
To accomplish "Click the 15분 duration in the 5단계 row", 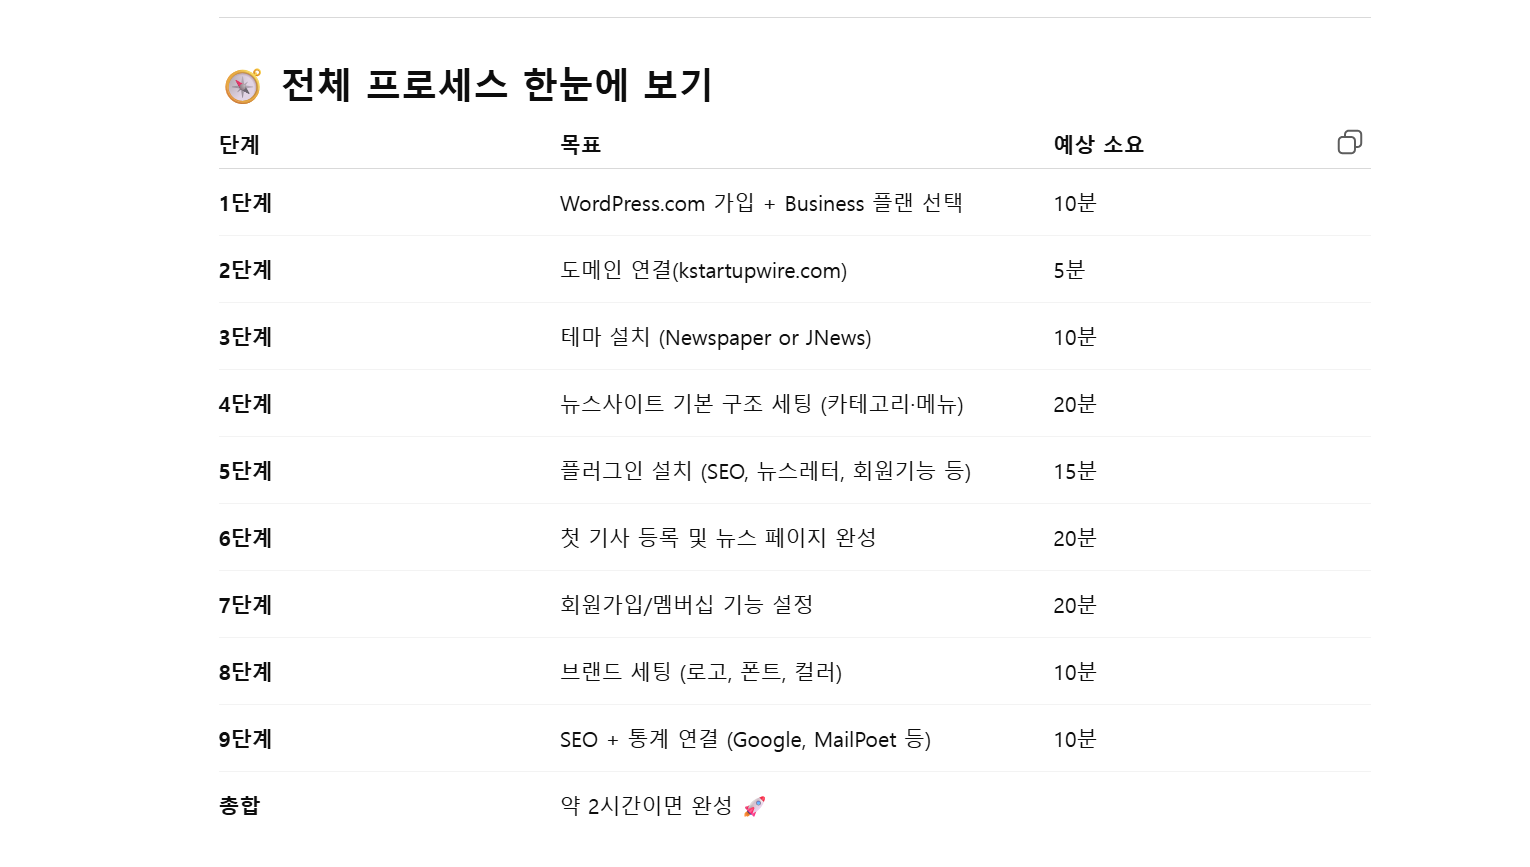I will 1075,472.
